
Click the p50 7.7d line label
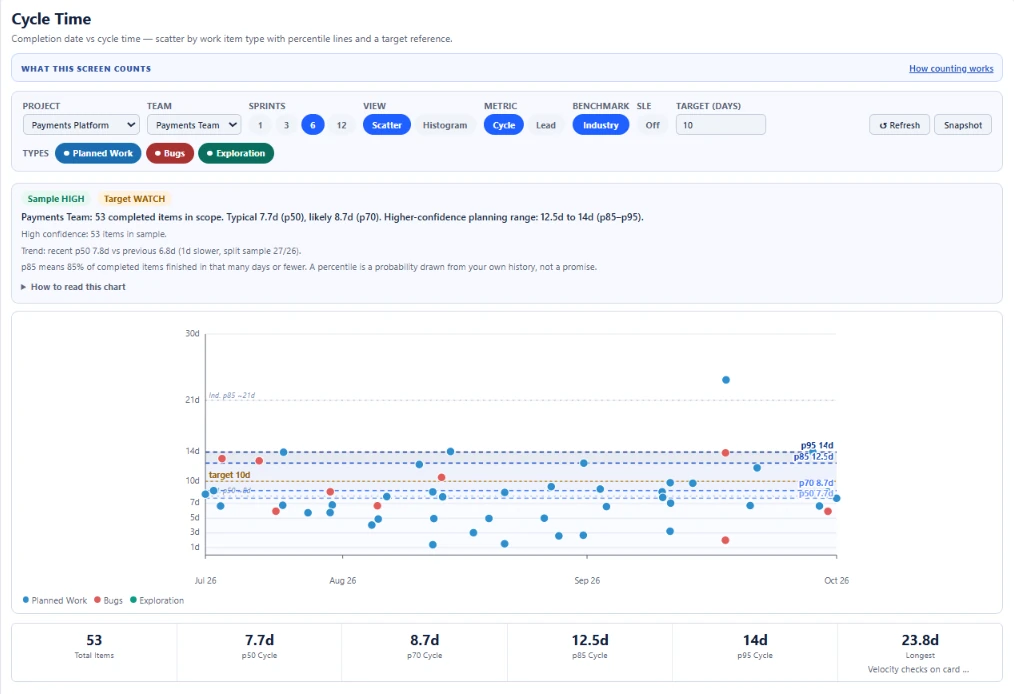coord(816,493)
